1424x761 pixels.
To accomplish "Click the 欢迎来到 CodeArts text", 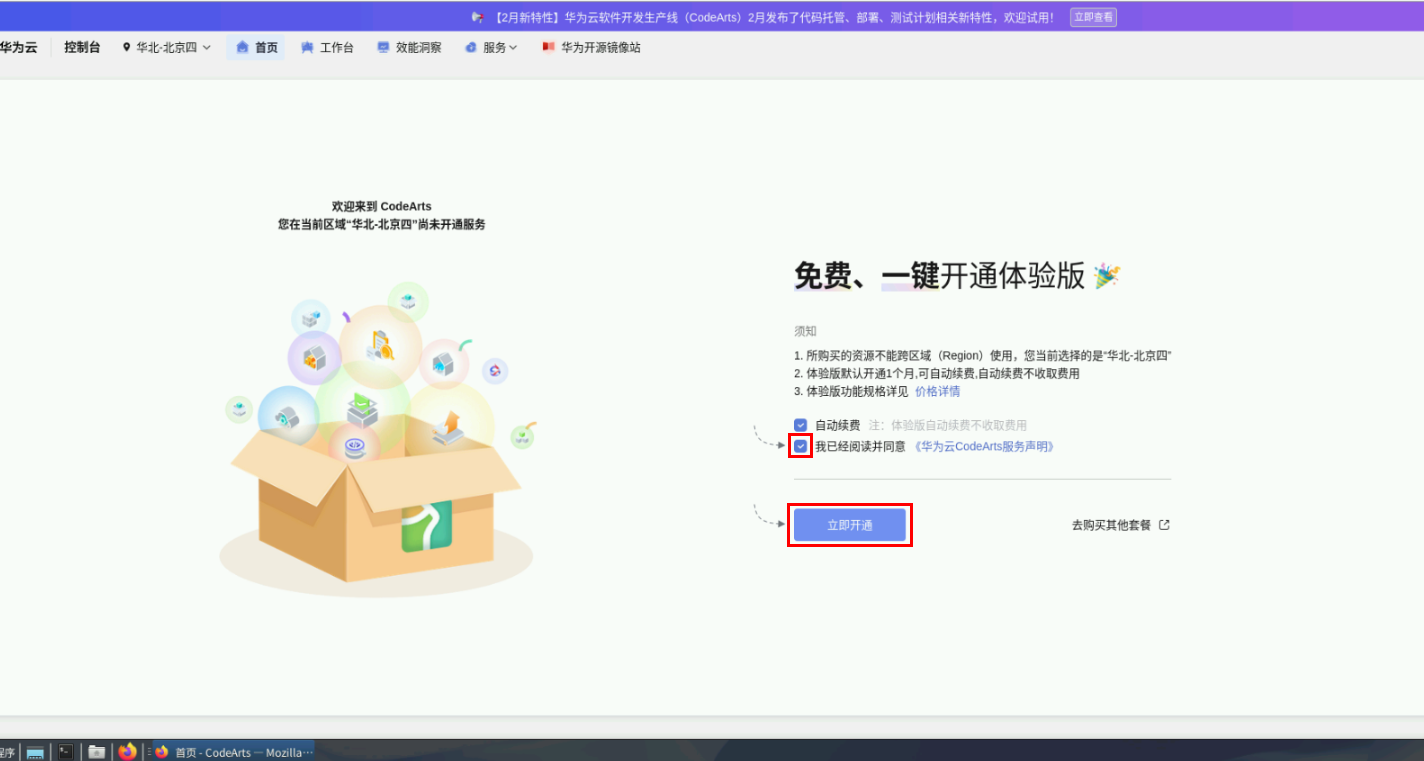I will point(382,206).
